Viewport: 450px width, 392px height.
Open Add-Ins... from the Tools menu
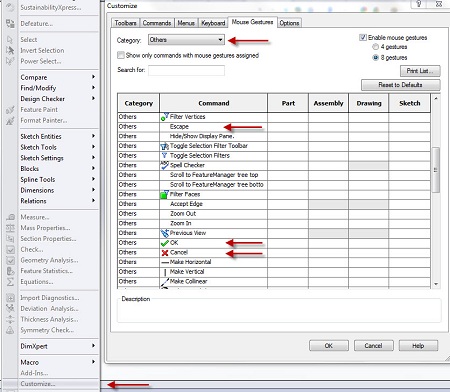[34, 373]
